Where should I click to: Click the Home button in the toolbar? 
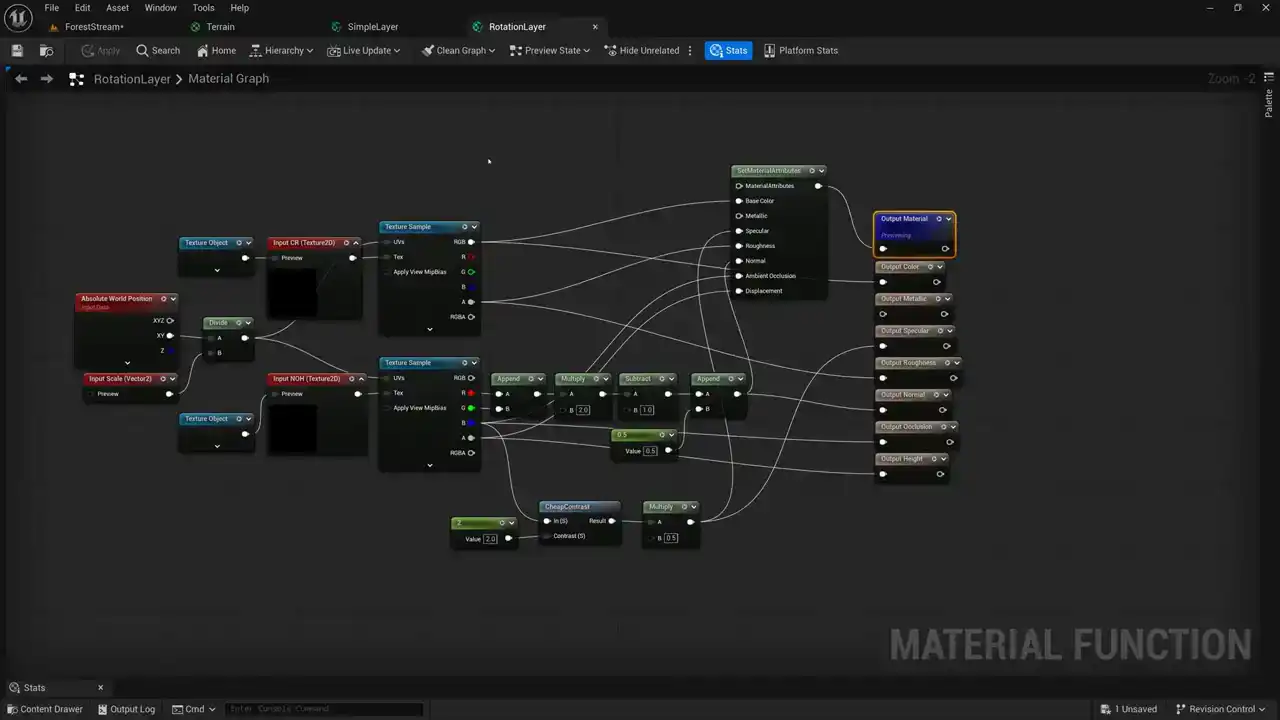pos(216,51)
